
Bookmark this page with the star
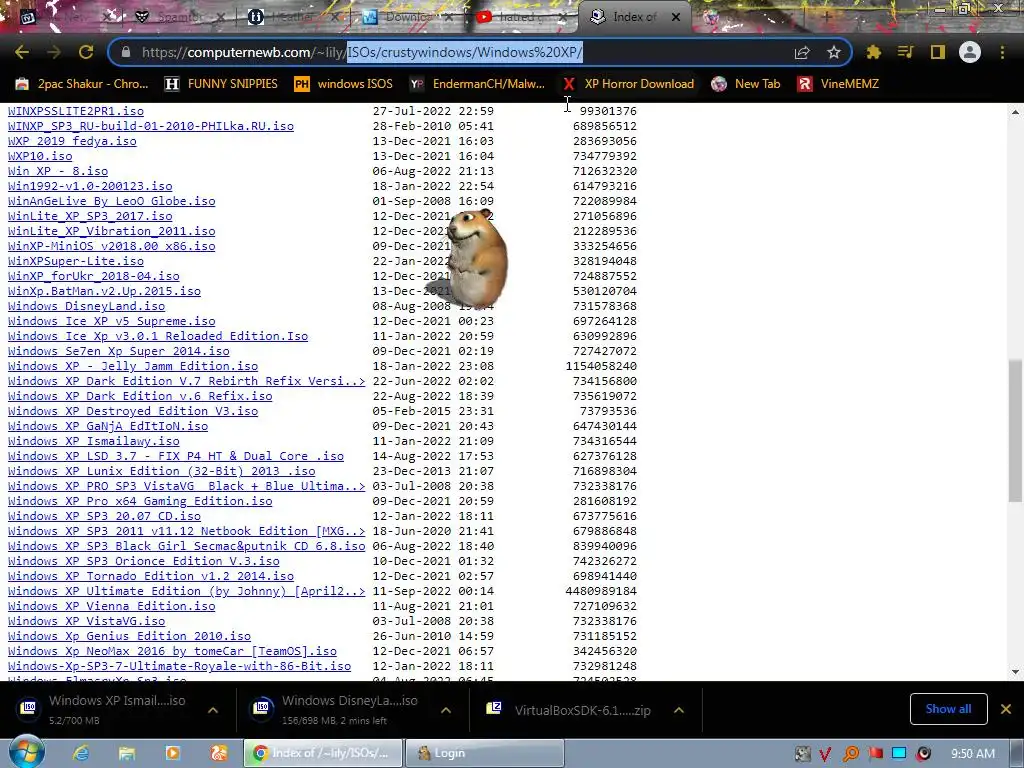pyautogui.click(x=833, y=52)
